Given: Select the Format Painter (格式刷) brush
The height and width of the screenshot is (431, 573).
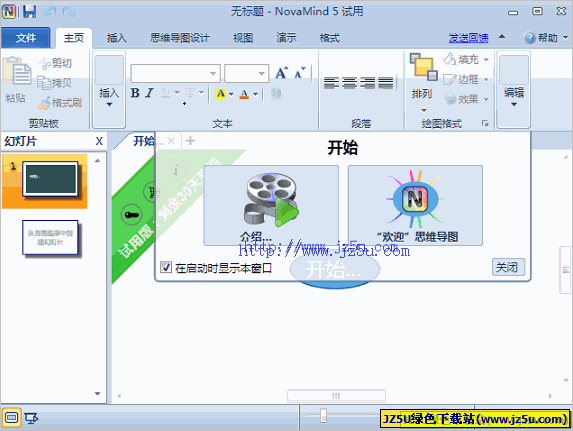Looking at the screenshot, I should 45,103.
